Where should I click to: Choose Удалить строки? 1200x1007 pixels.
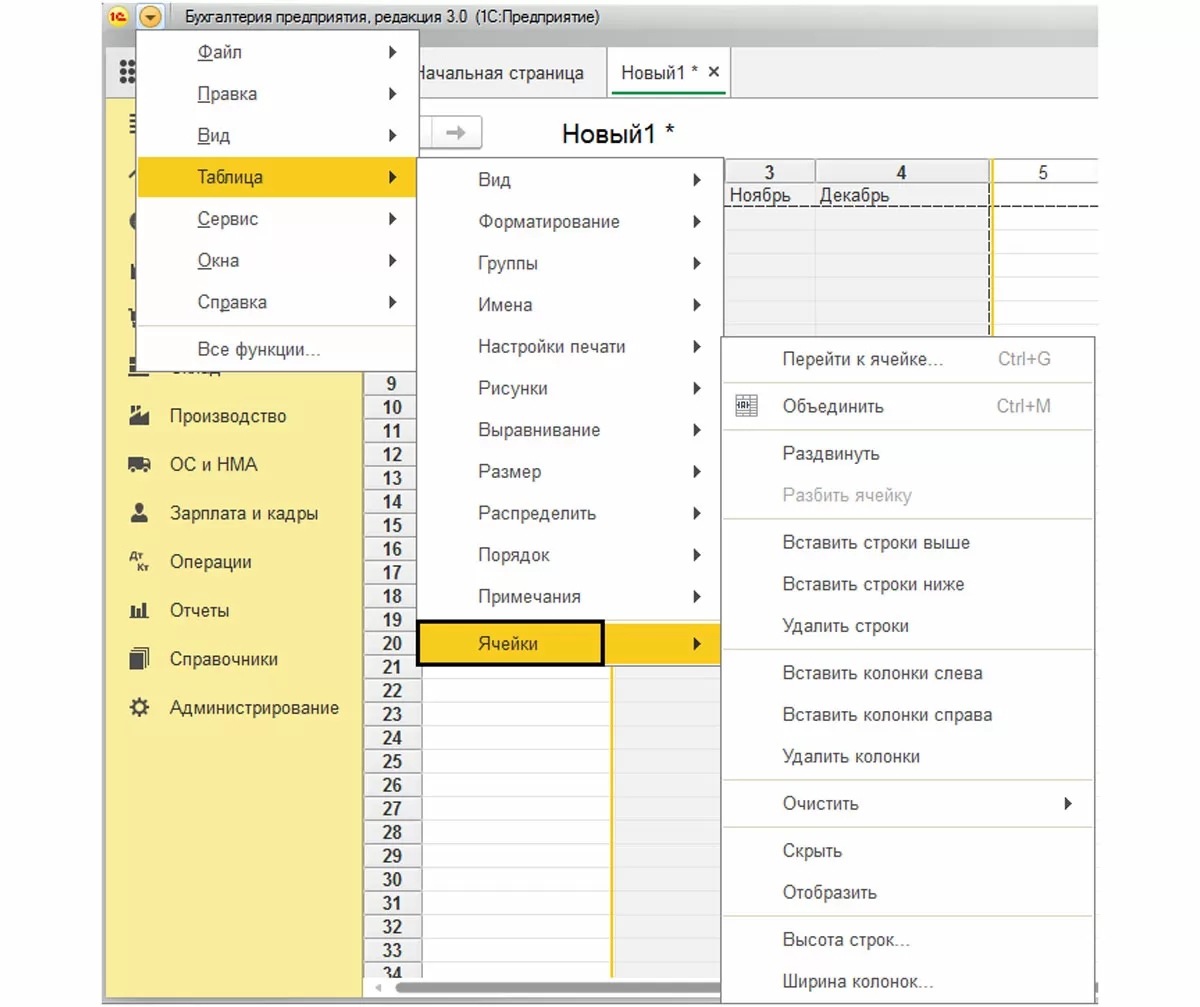click(909, 626)
